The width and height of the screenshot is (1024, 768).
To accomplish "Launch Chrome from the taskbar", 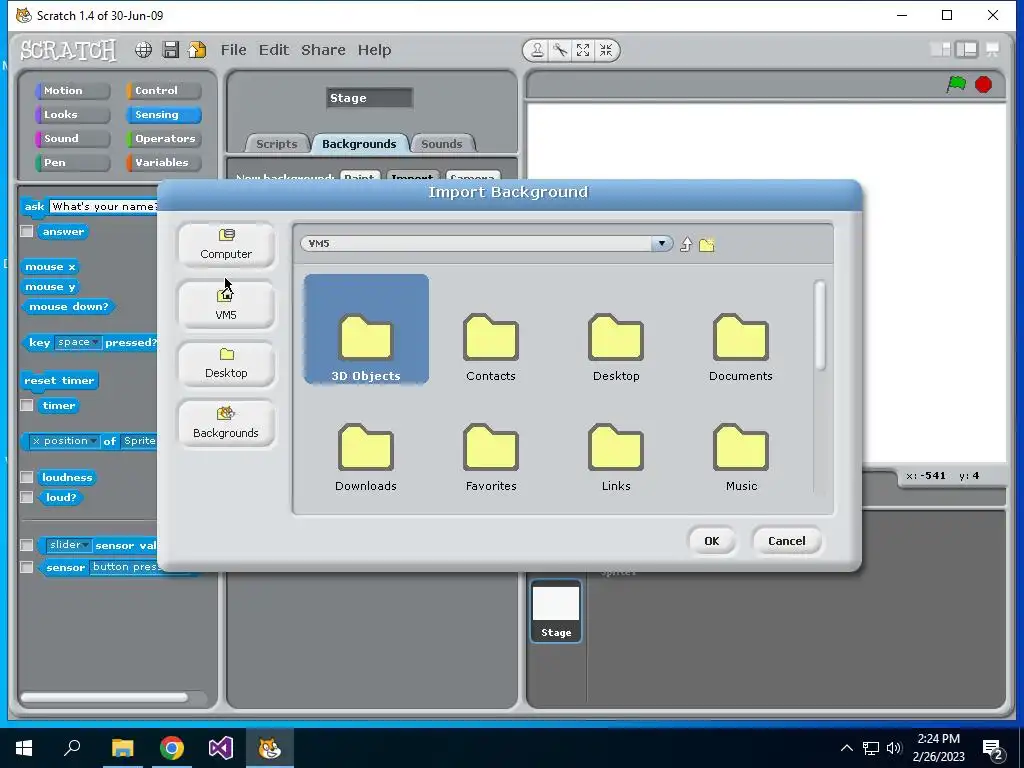I will pyautogui.click(x=172, y=748).
